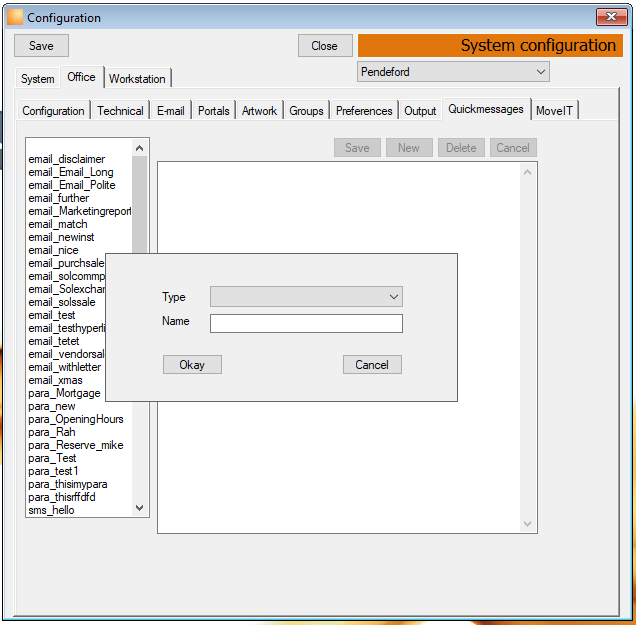Click Cancel in the dialog
The image size is (636, 625).
click(372, 365)
